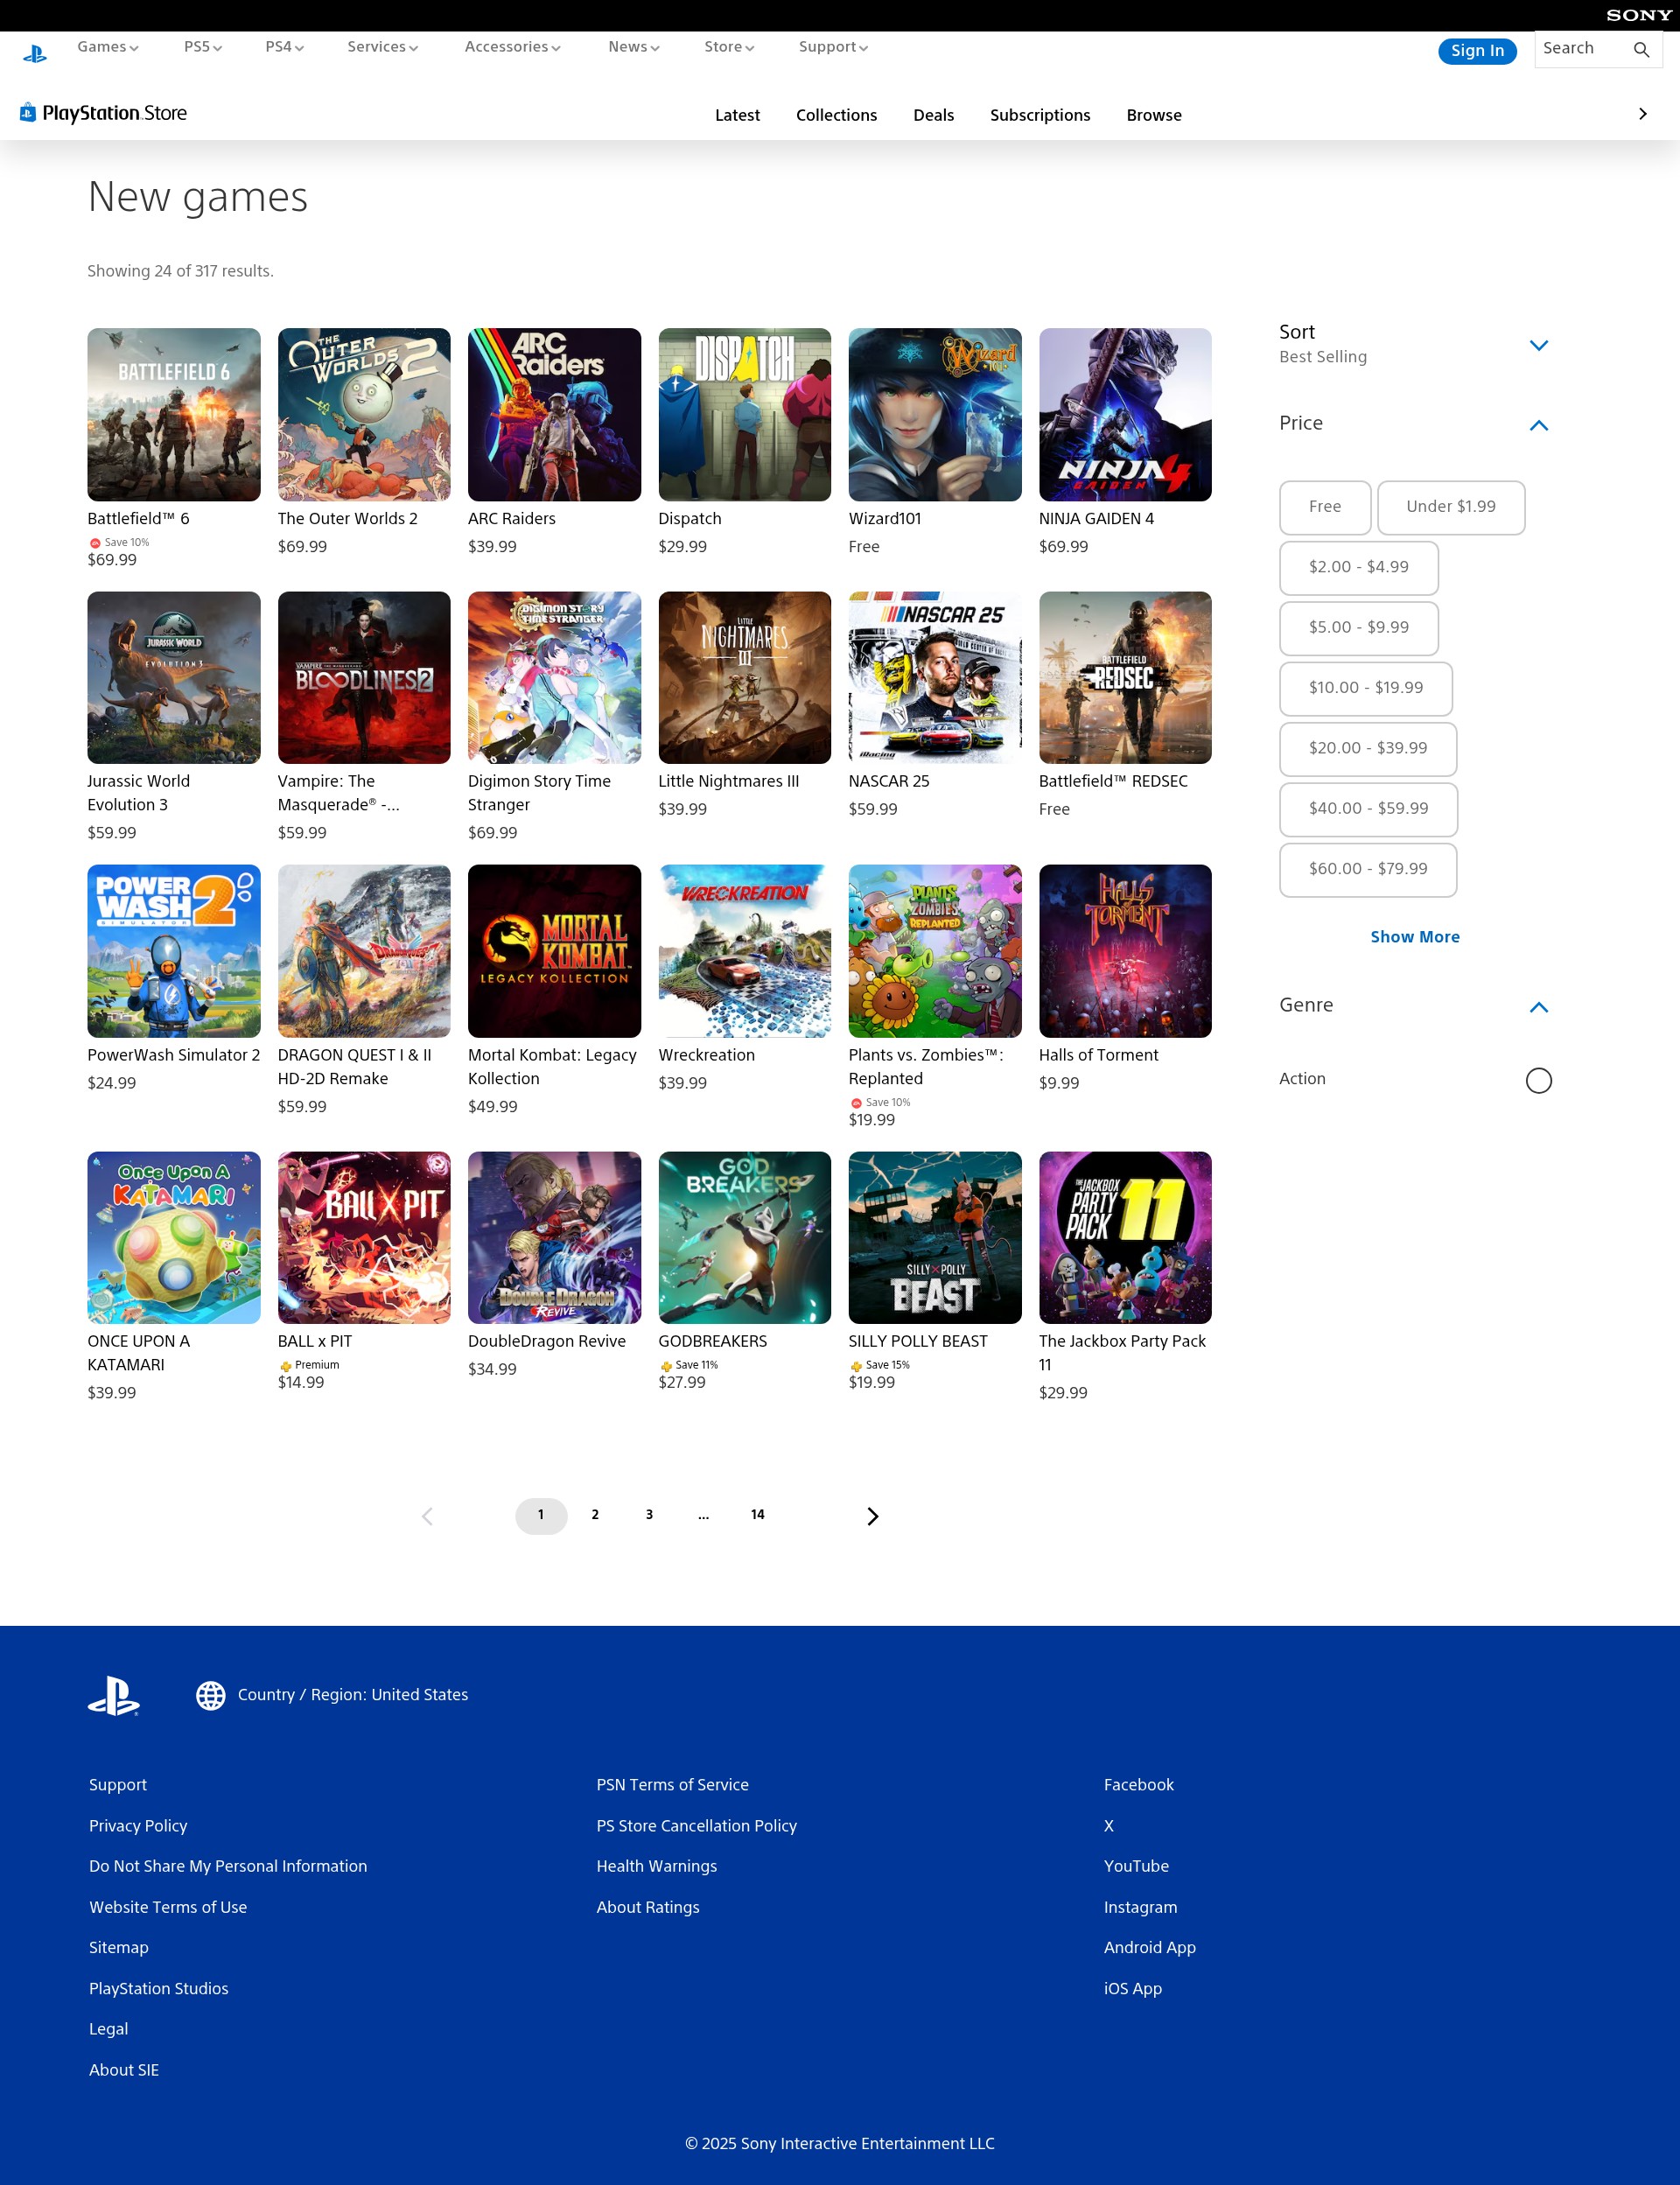Open the Halls of Torment cover art
This screenshot has width=1680, height=2185.
coord(1125,951)
